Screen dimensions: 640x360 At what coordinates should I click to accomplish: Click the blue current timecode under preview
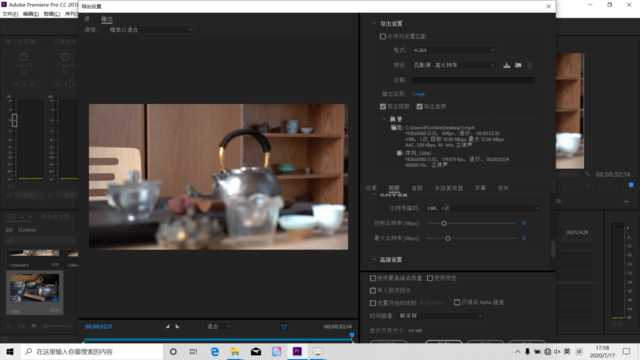pyautogui.click(x=98, y=327)
